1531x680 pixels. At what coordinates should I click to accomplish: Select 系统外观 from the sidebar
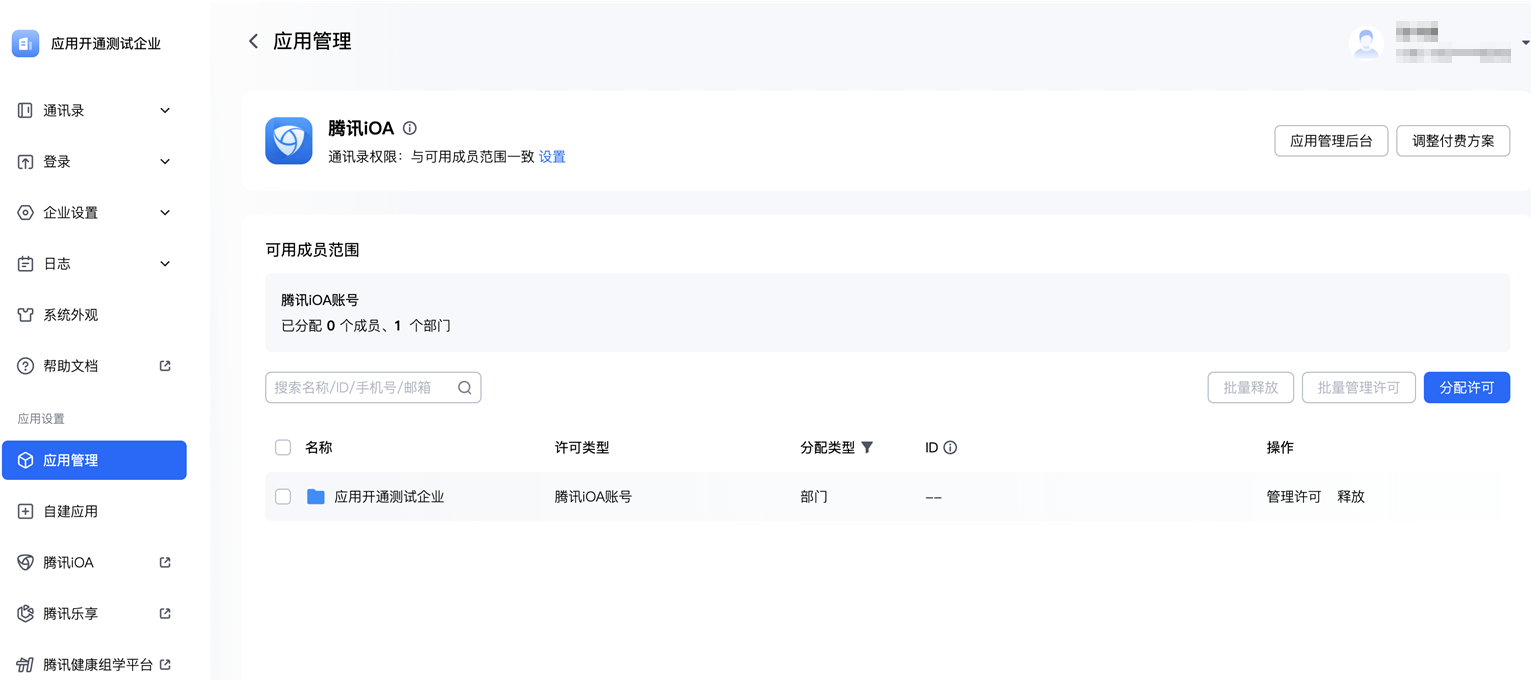coord(70,315)
